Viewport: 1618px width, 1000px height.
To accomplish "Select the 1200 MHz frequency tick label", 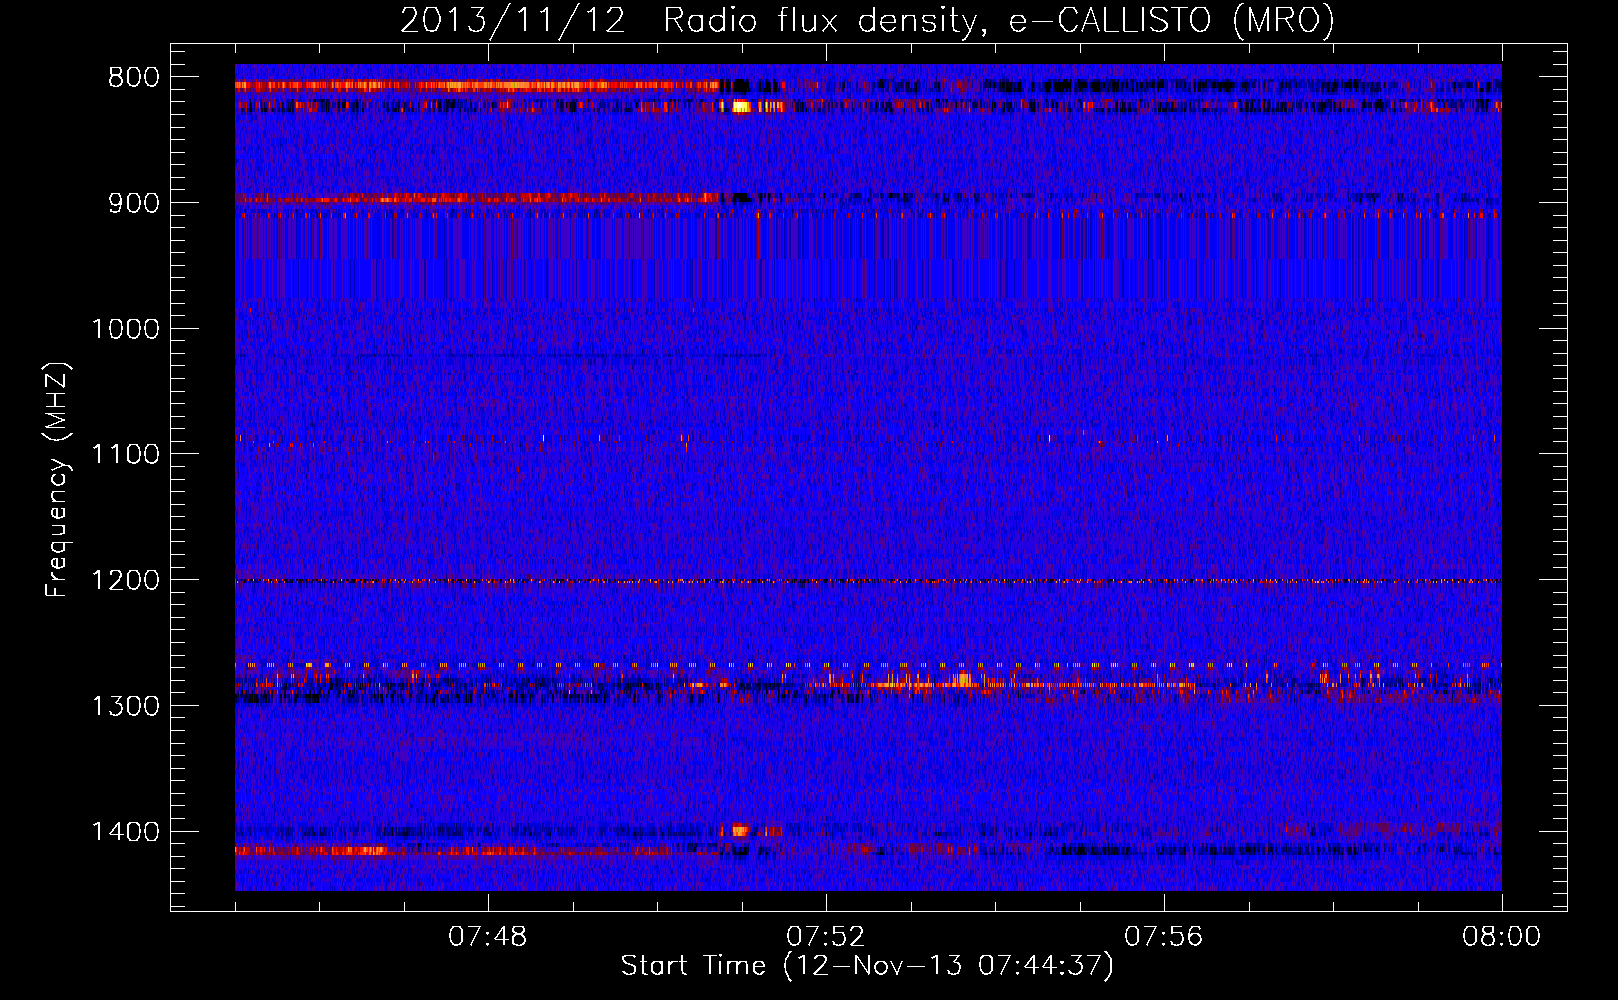I will coord(125,581).
